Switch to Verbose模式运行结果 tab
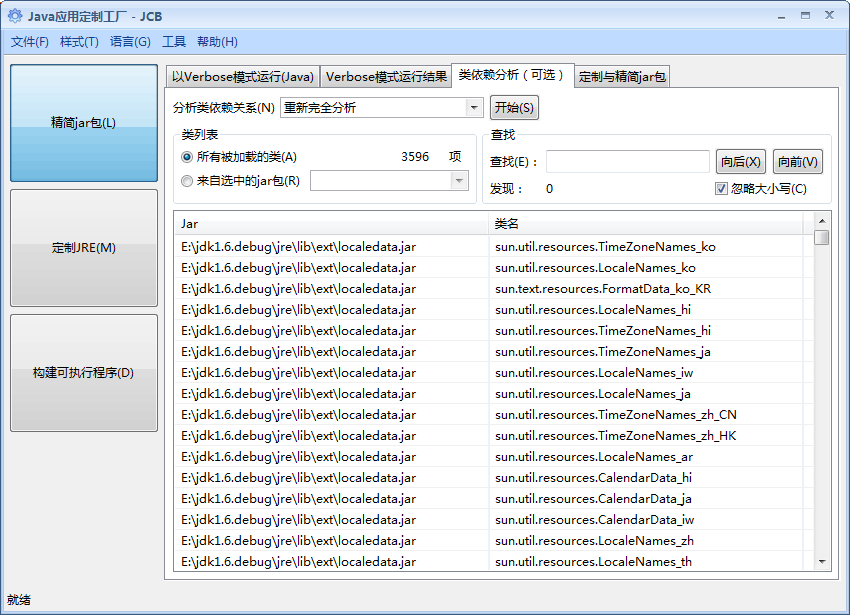850x615 pixels. (386, 76)
